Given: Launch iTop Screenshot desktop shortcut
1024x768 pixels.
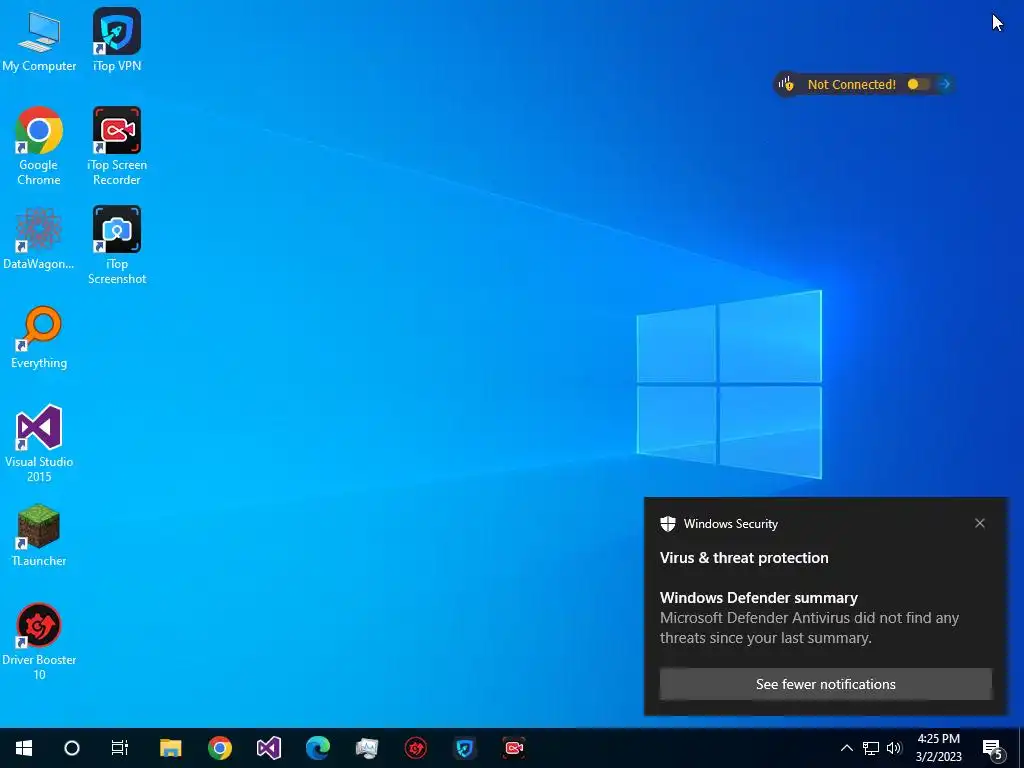Looking at the screenshot, I should tap(117, 246).
